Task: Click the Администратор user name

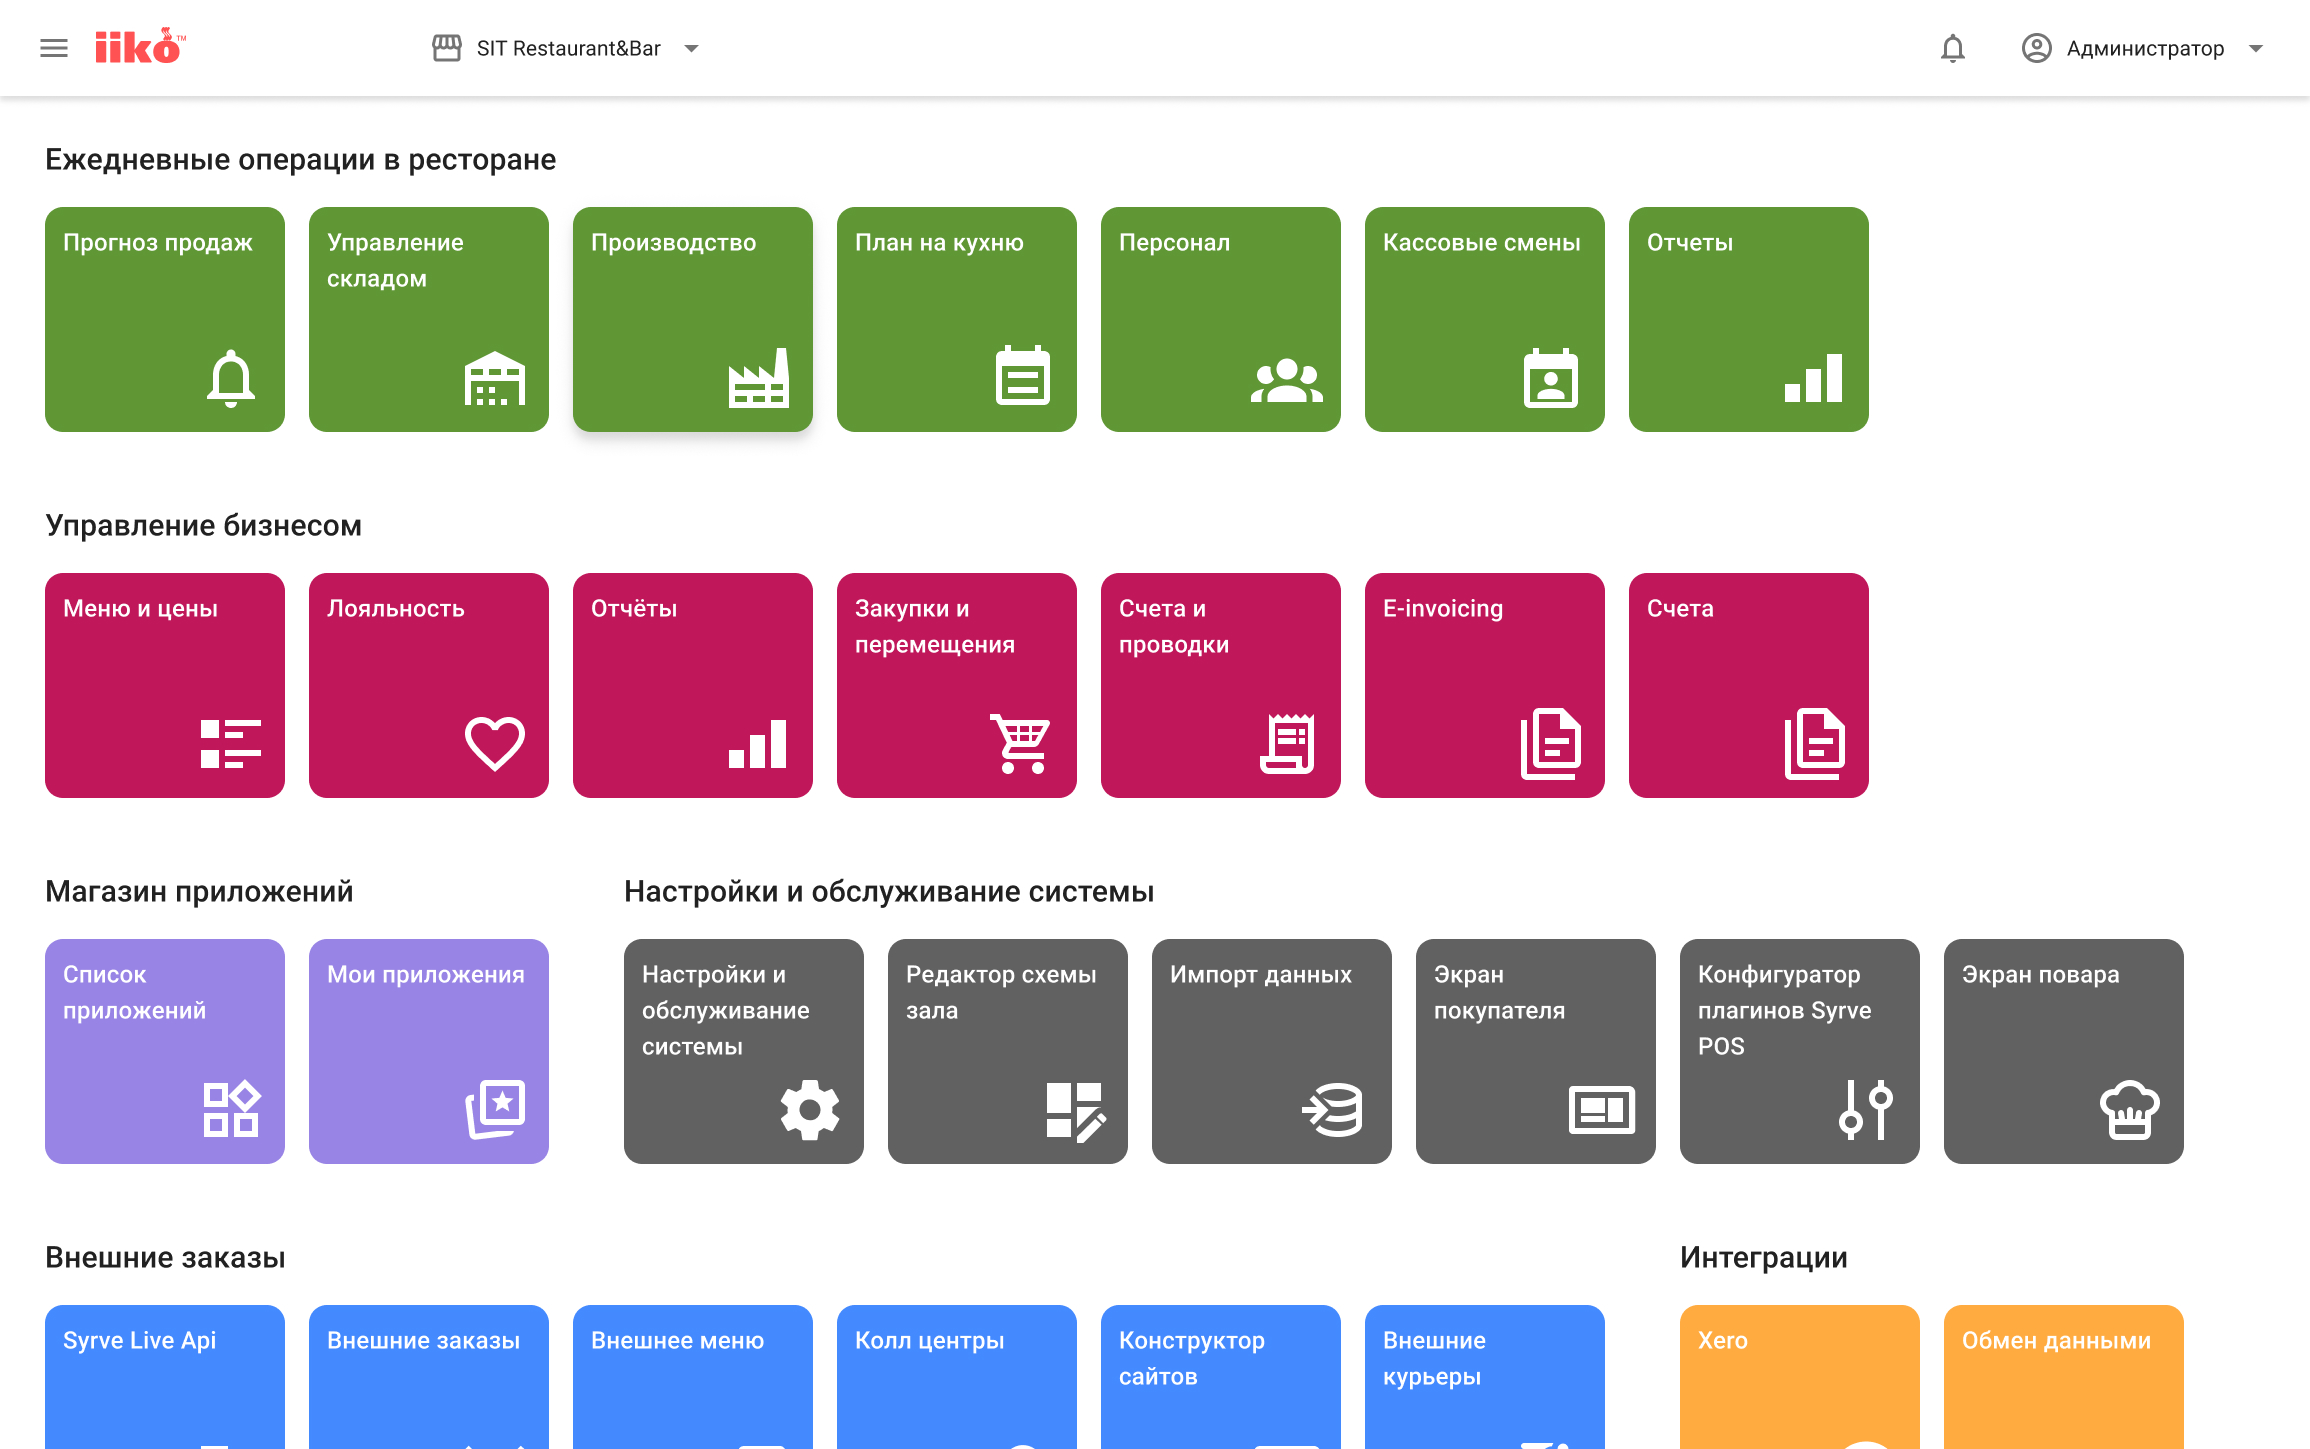Action: point(2145,48)
